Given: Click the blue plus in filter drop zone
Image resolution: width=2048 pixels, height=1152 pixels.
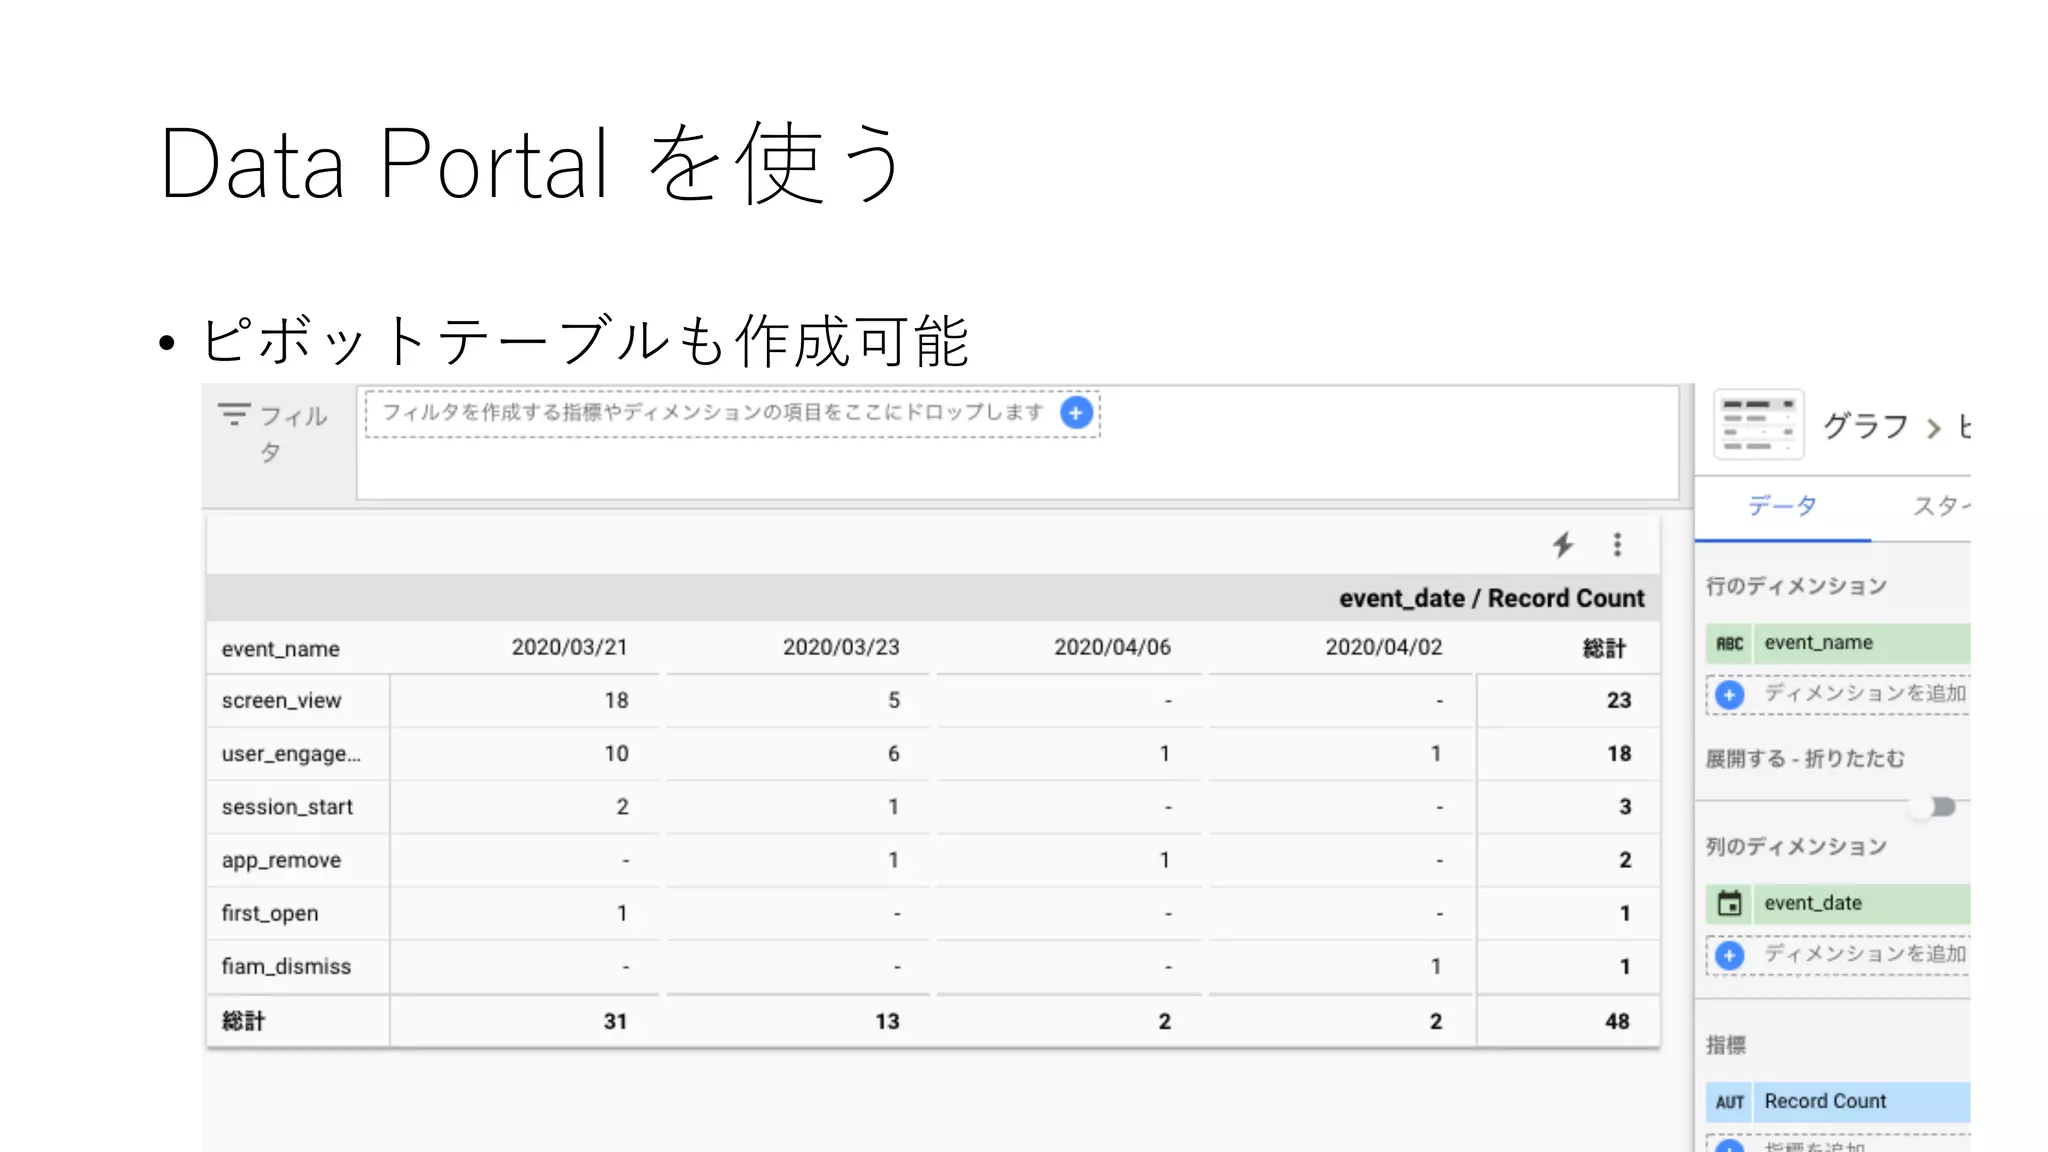Looking at the screenshot, I should point(1076,413).
